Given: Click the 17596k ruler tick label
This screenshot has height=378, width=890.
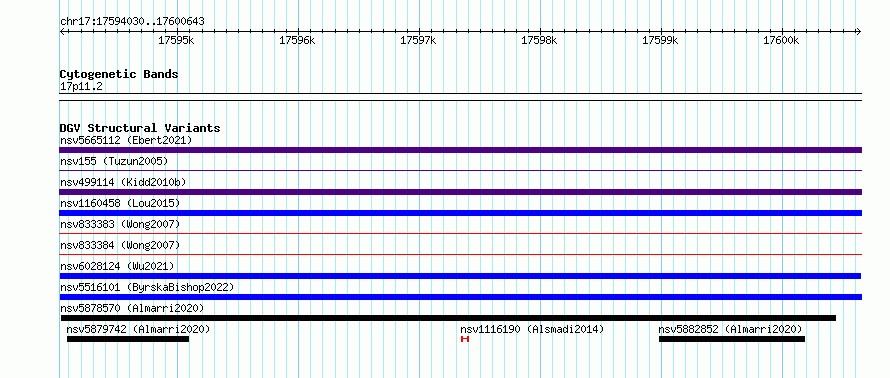Looking at the screenshot, I should click(x=297, y=40).
